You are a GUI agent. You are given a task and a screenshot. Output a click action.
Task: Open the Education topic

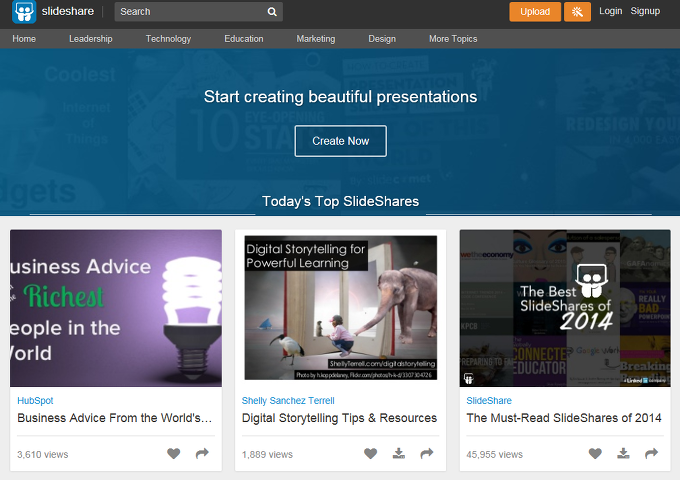pos(244,39)
